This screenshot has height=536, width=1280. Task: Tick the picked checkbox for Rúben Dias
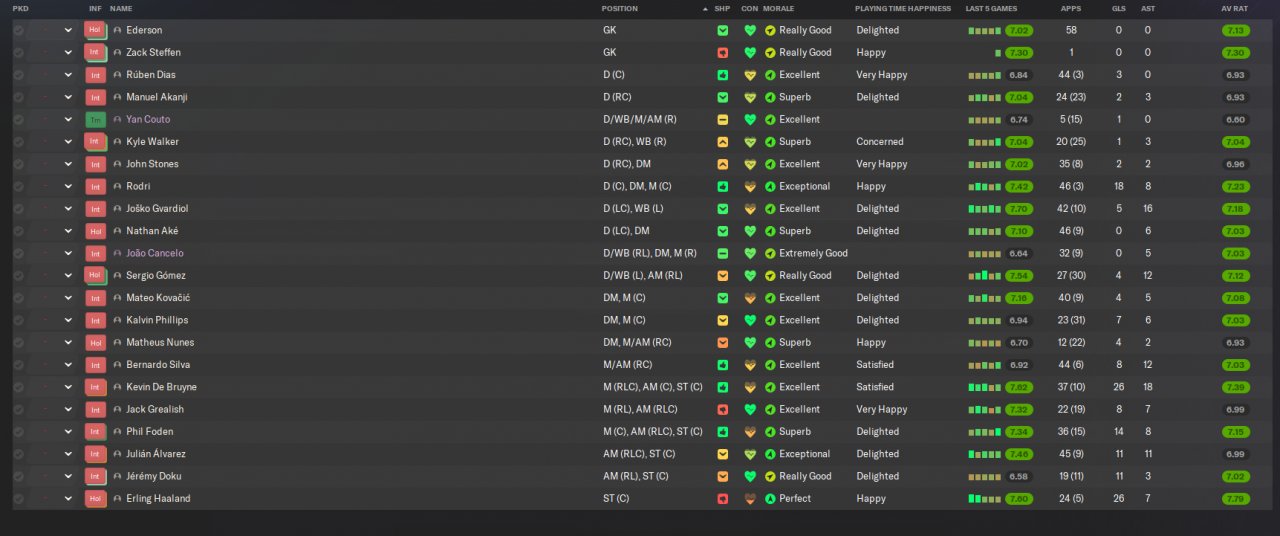pos(19,75)
